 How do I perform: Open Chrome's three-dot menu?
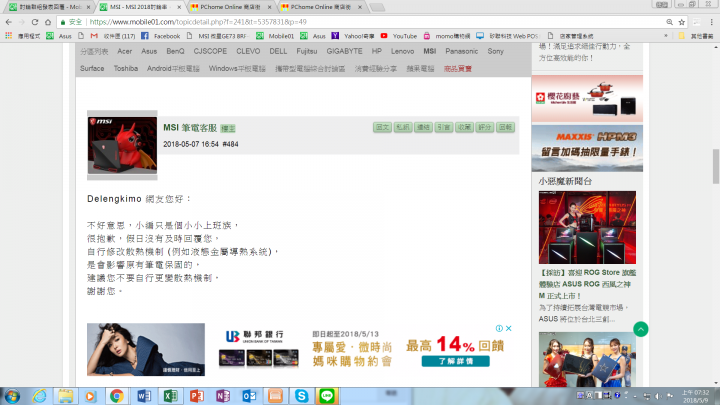click(711, 22)
